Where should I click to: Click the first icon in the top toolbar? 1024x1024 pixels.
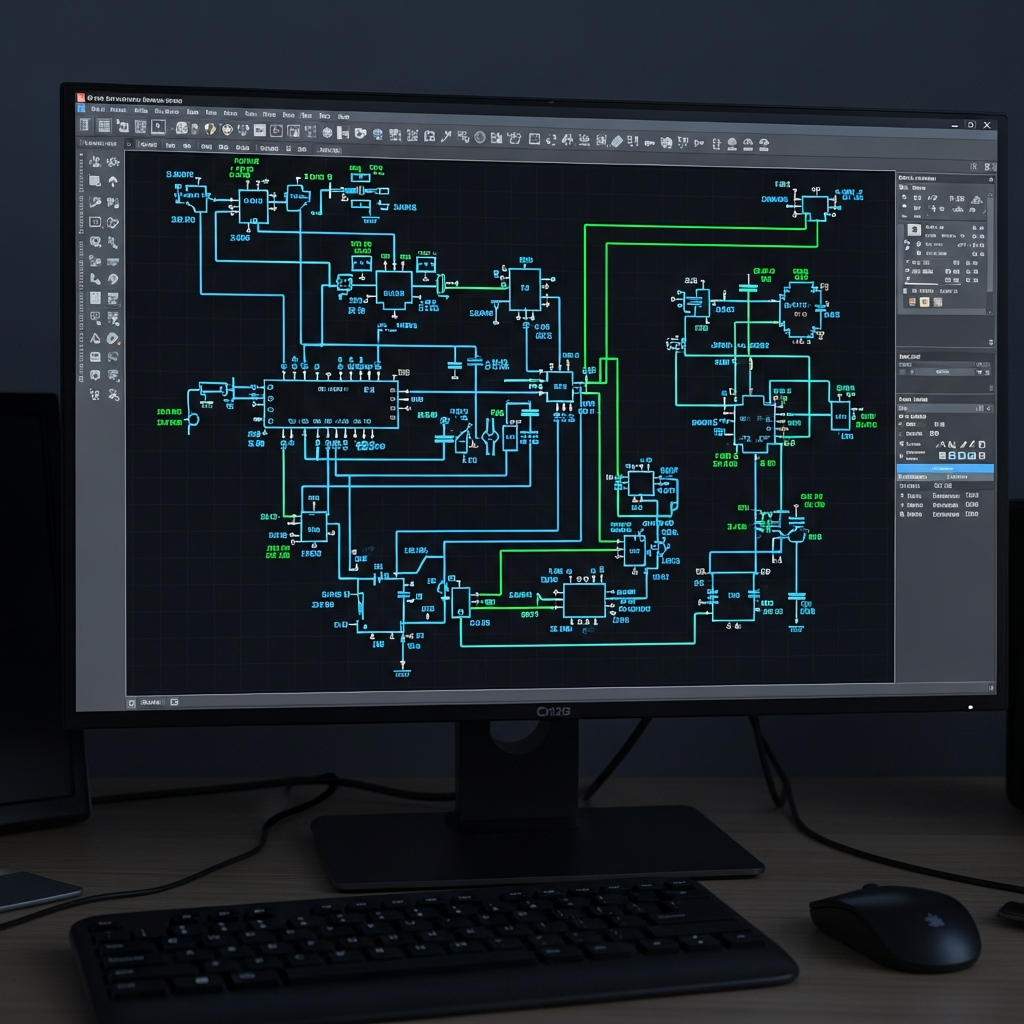click(85, 125)
